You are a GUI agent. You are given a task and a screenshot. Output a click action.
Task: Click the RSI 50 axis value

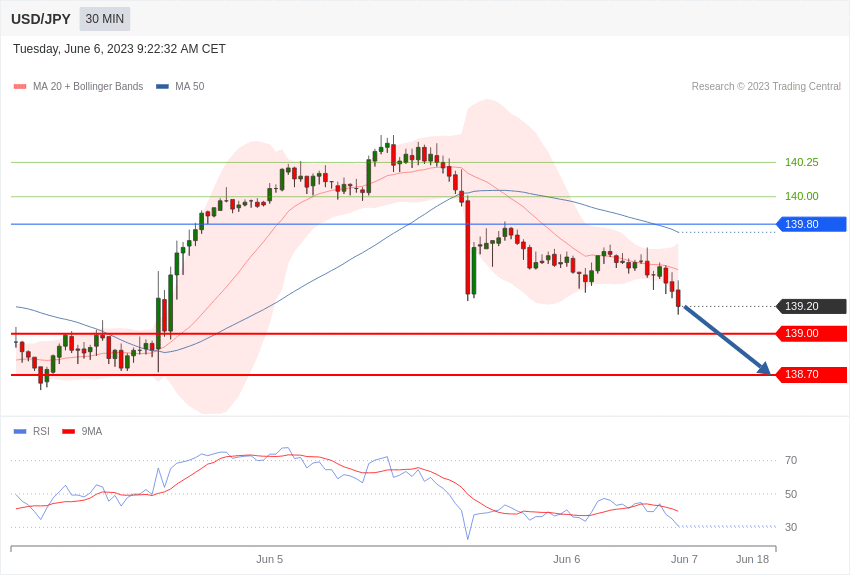click(791, 494)
